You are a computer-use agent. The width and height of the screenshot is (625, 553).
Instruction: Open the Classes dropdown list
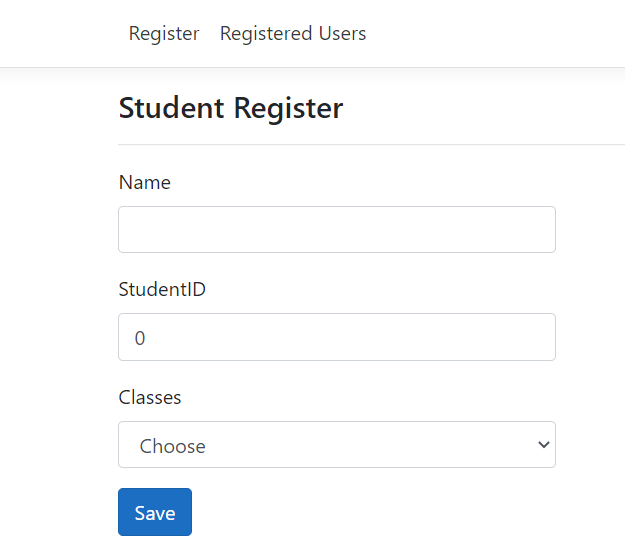336,445
